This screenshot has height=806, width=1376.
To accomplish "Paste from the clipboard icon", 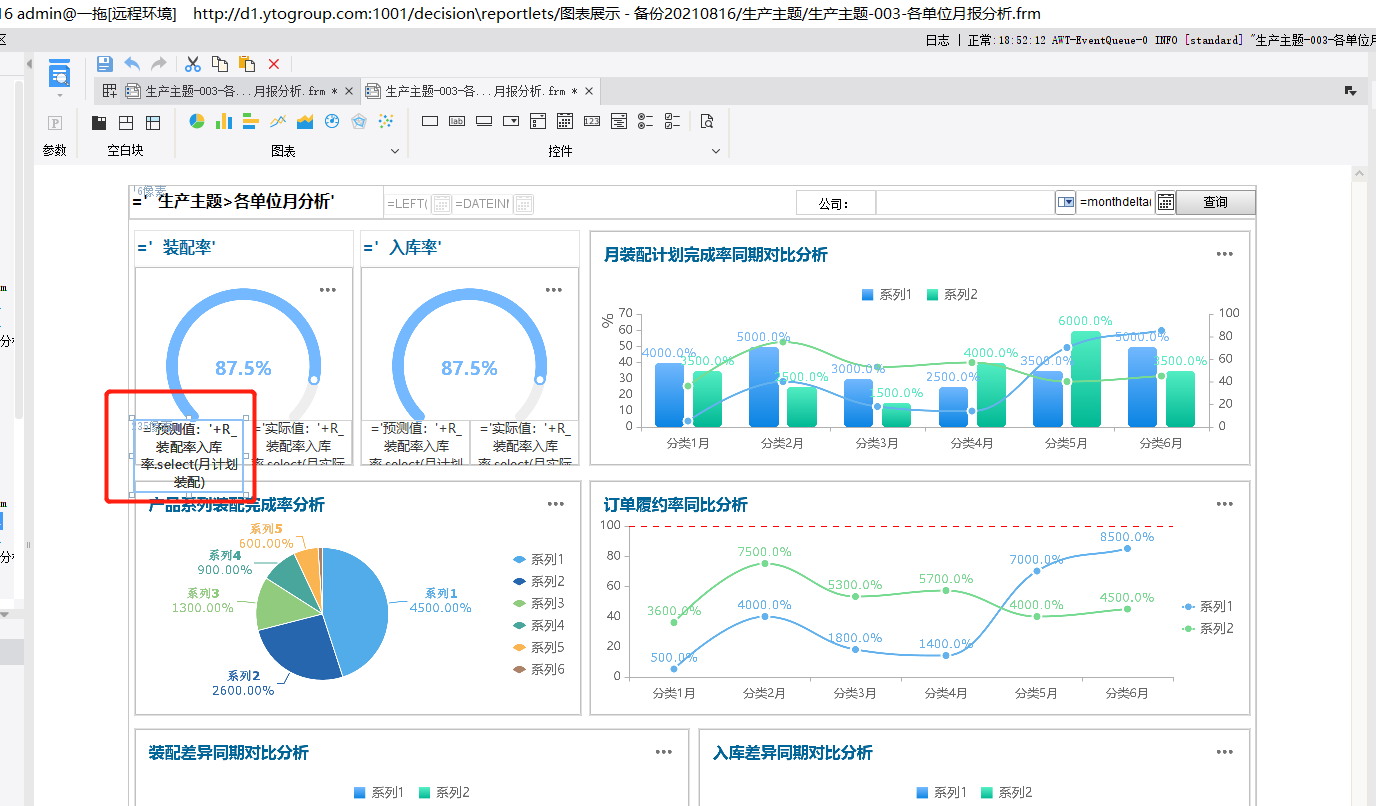I will pos(247,64).
